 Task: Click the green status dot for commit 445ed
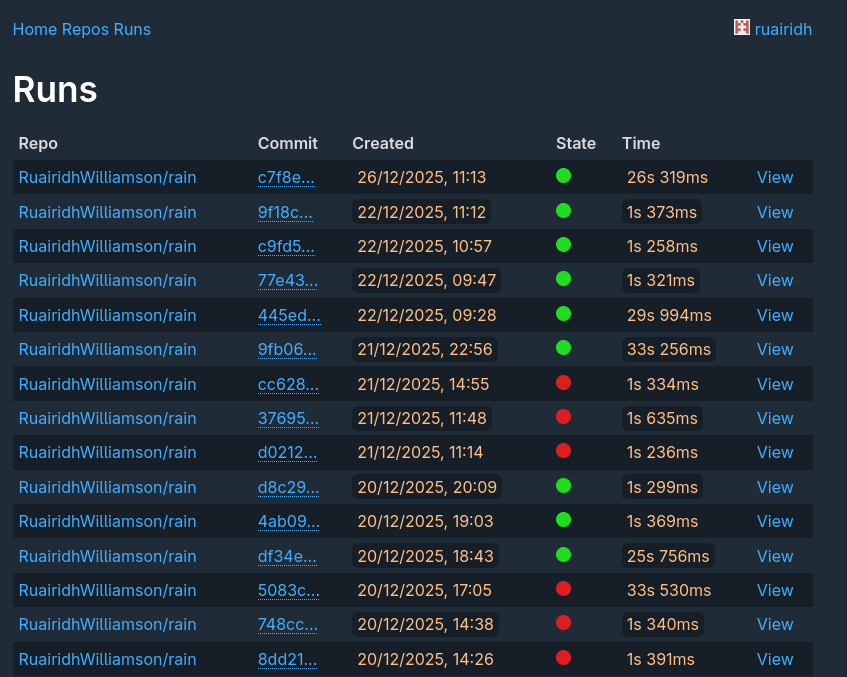(563, 313)
